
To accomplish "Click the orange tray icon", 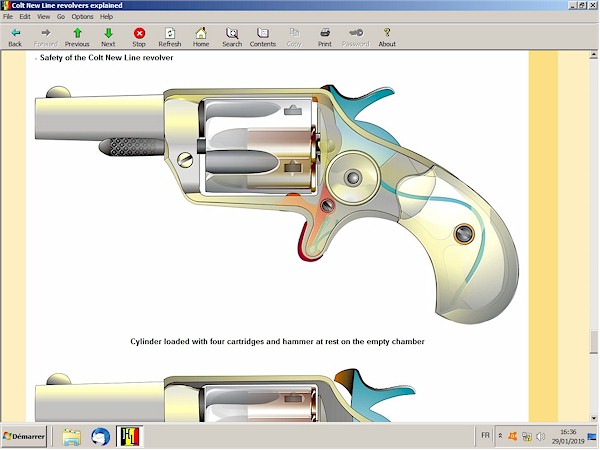I will point(512,436).
